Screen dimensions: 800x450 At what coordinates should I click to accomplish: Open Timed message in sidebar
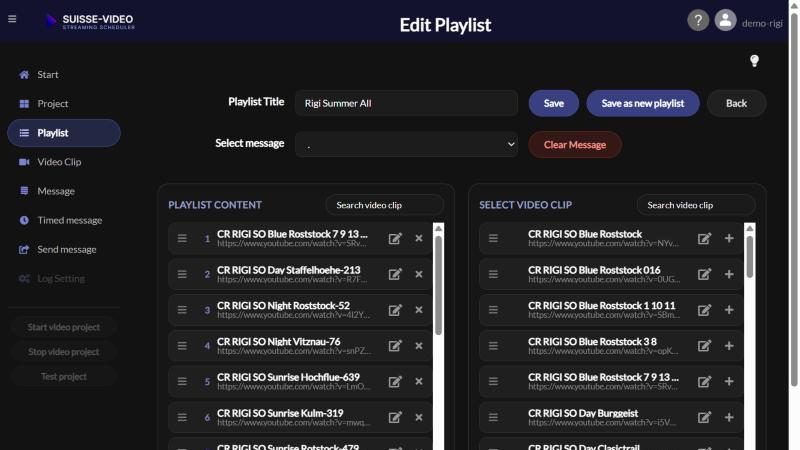pyautogui.click(x=64, y=220)
